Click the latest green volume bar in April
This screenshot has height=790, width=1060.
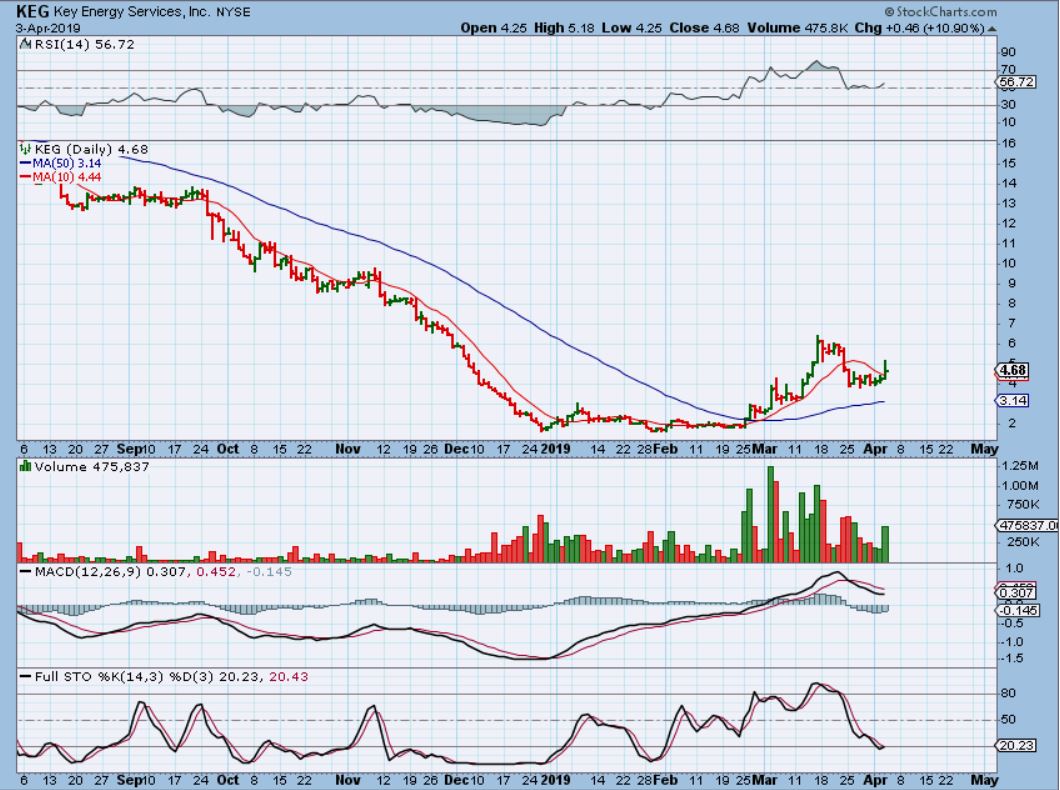click(x=886, y=544)
